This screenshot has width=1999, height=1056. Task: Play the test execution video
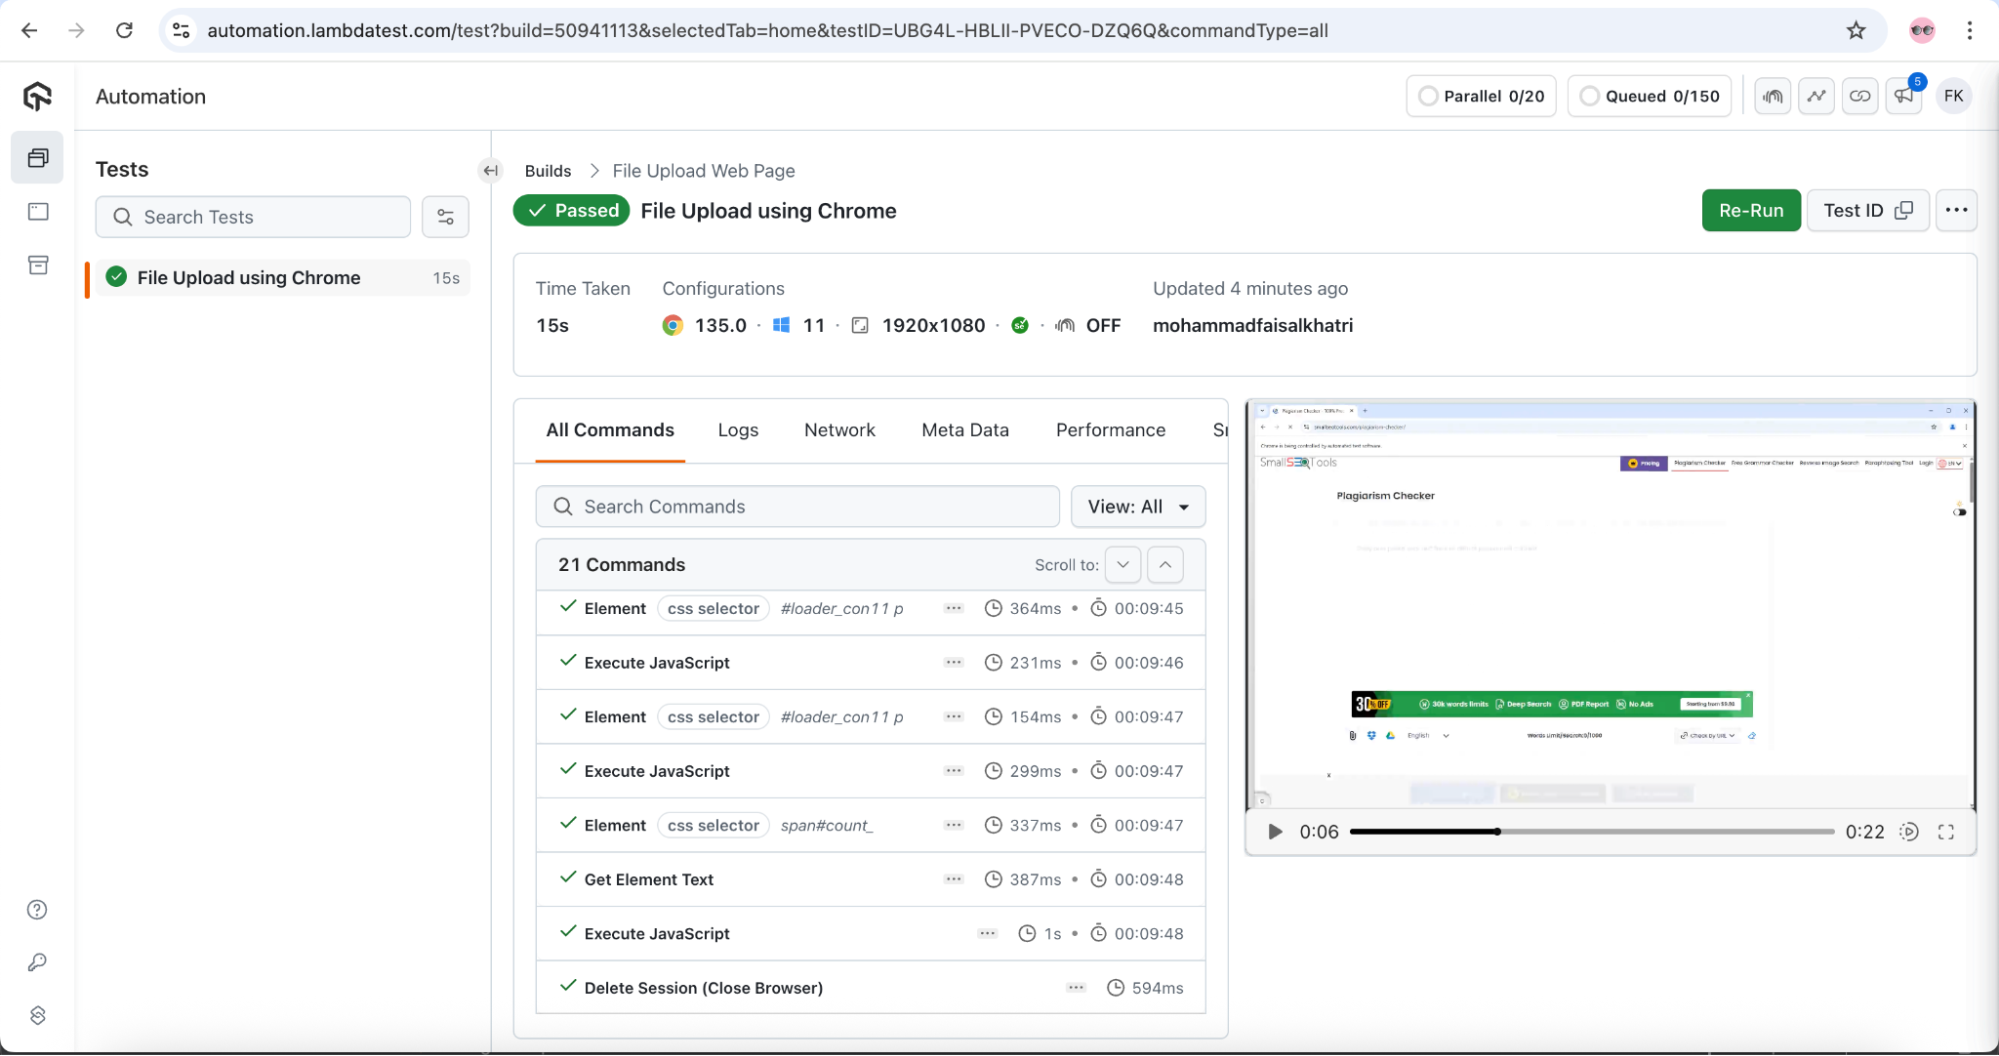click(x=1273, y=831)
